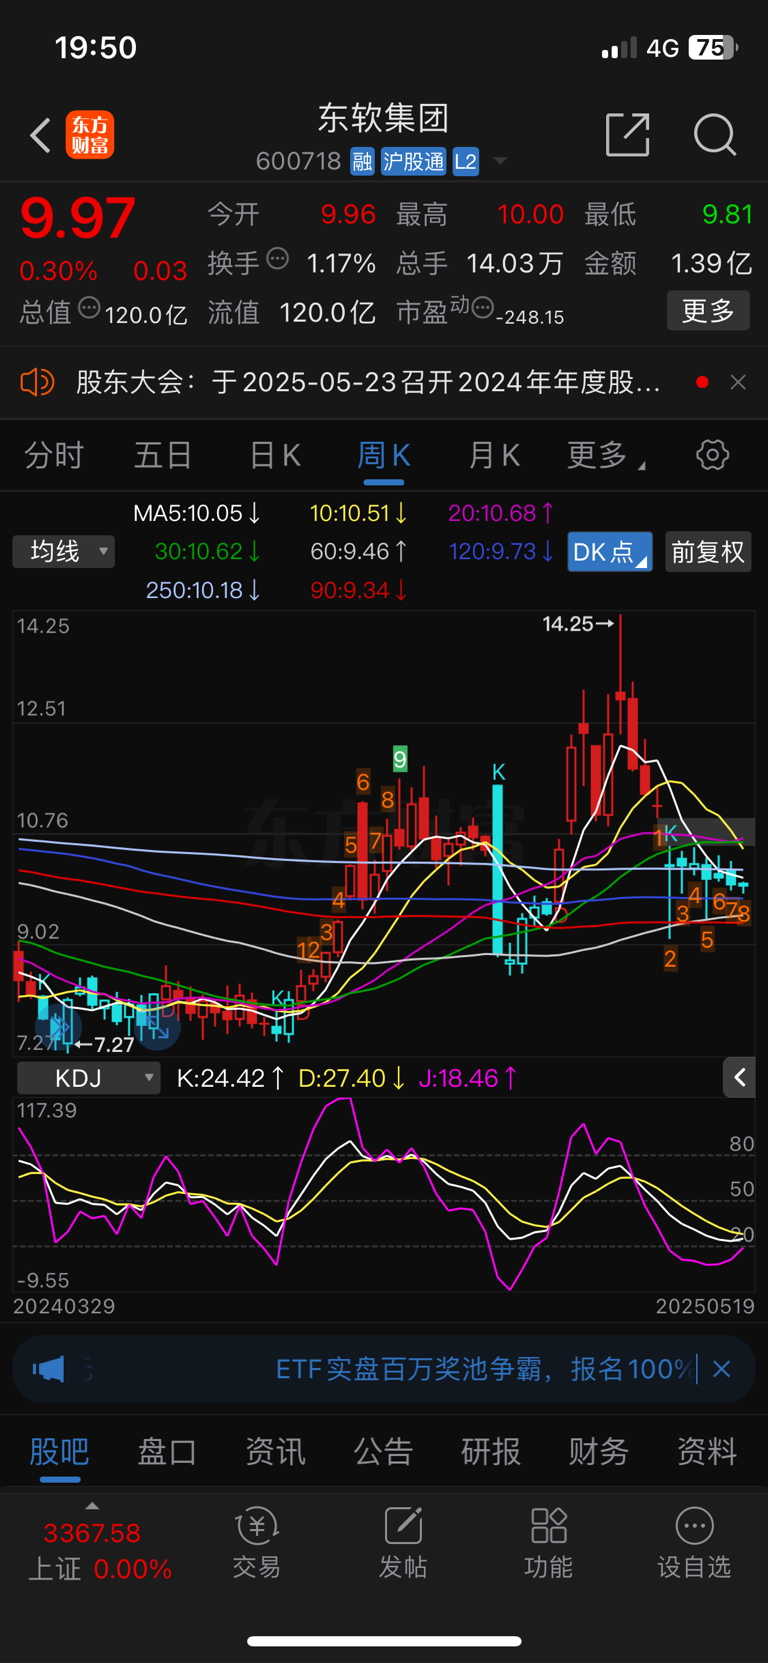Tap the K:24.42 indicator value
768x1663 pixels.
pos(230,1078)
